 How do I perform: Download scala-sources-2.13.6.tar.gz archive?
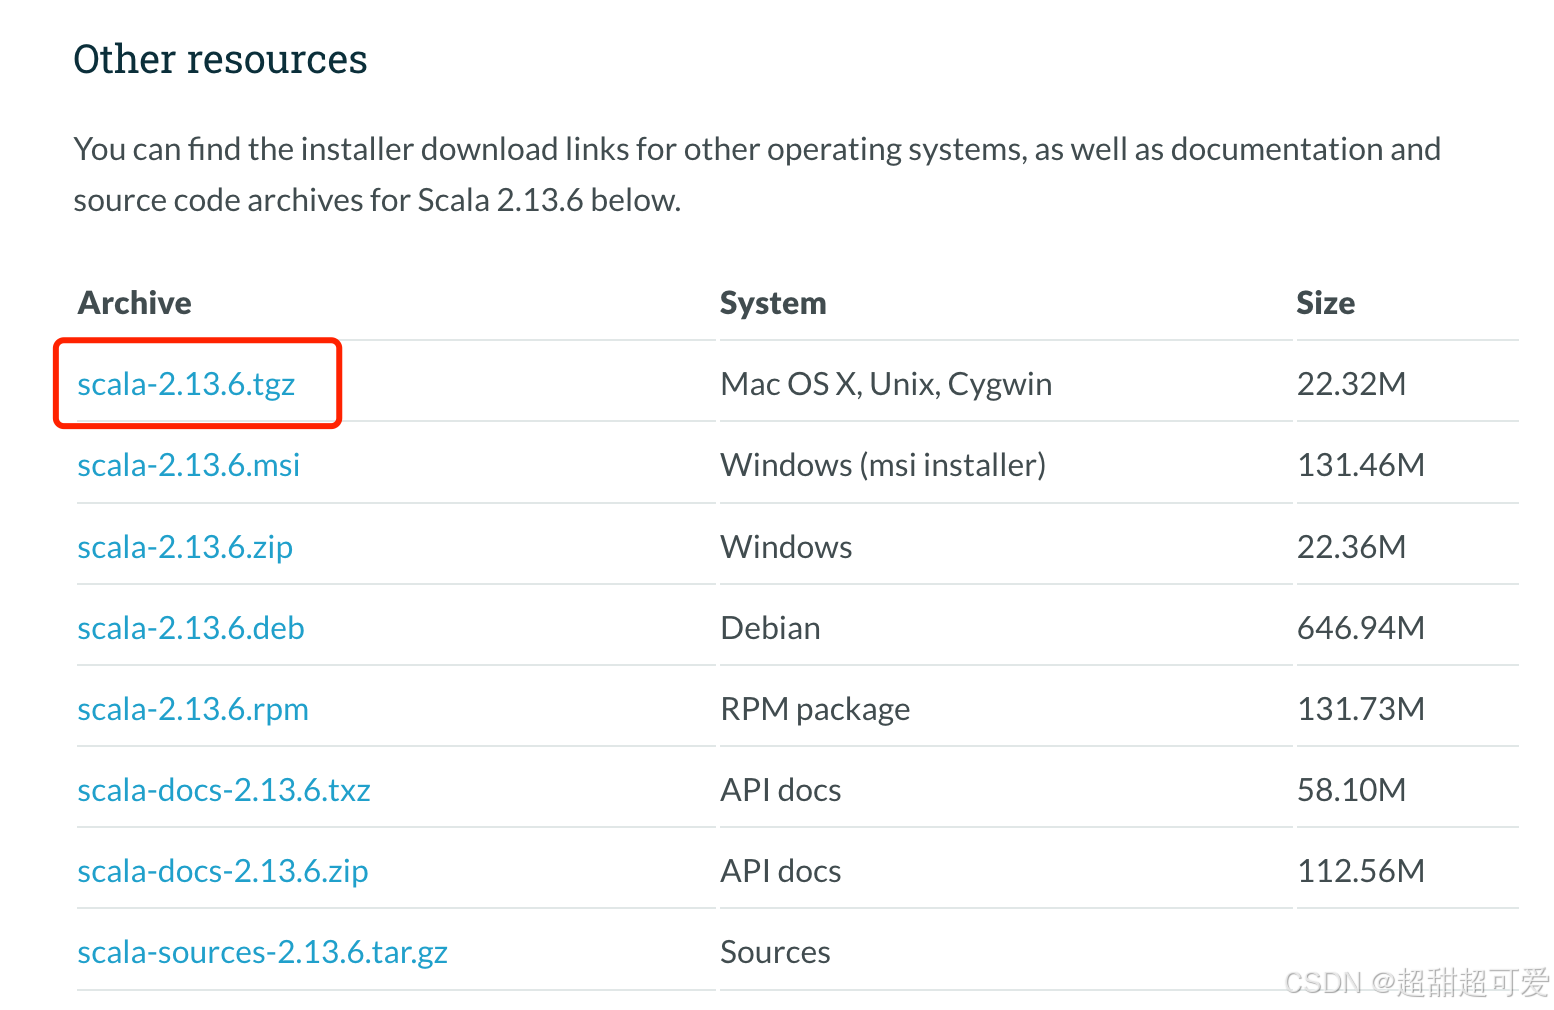tap(262, 952)
